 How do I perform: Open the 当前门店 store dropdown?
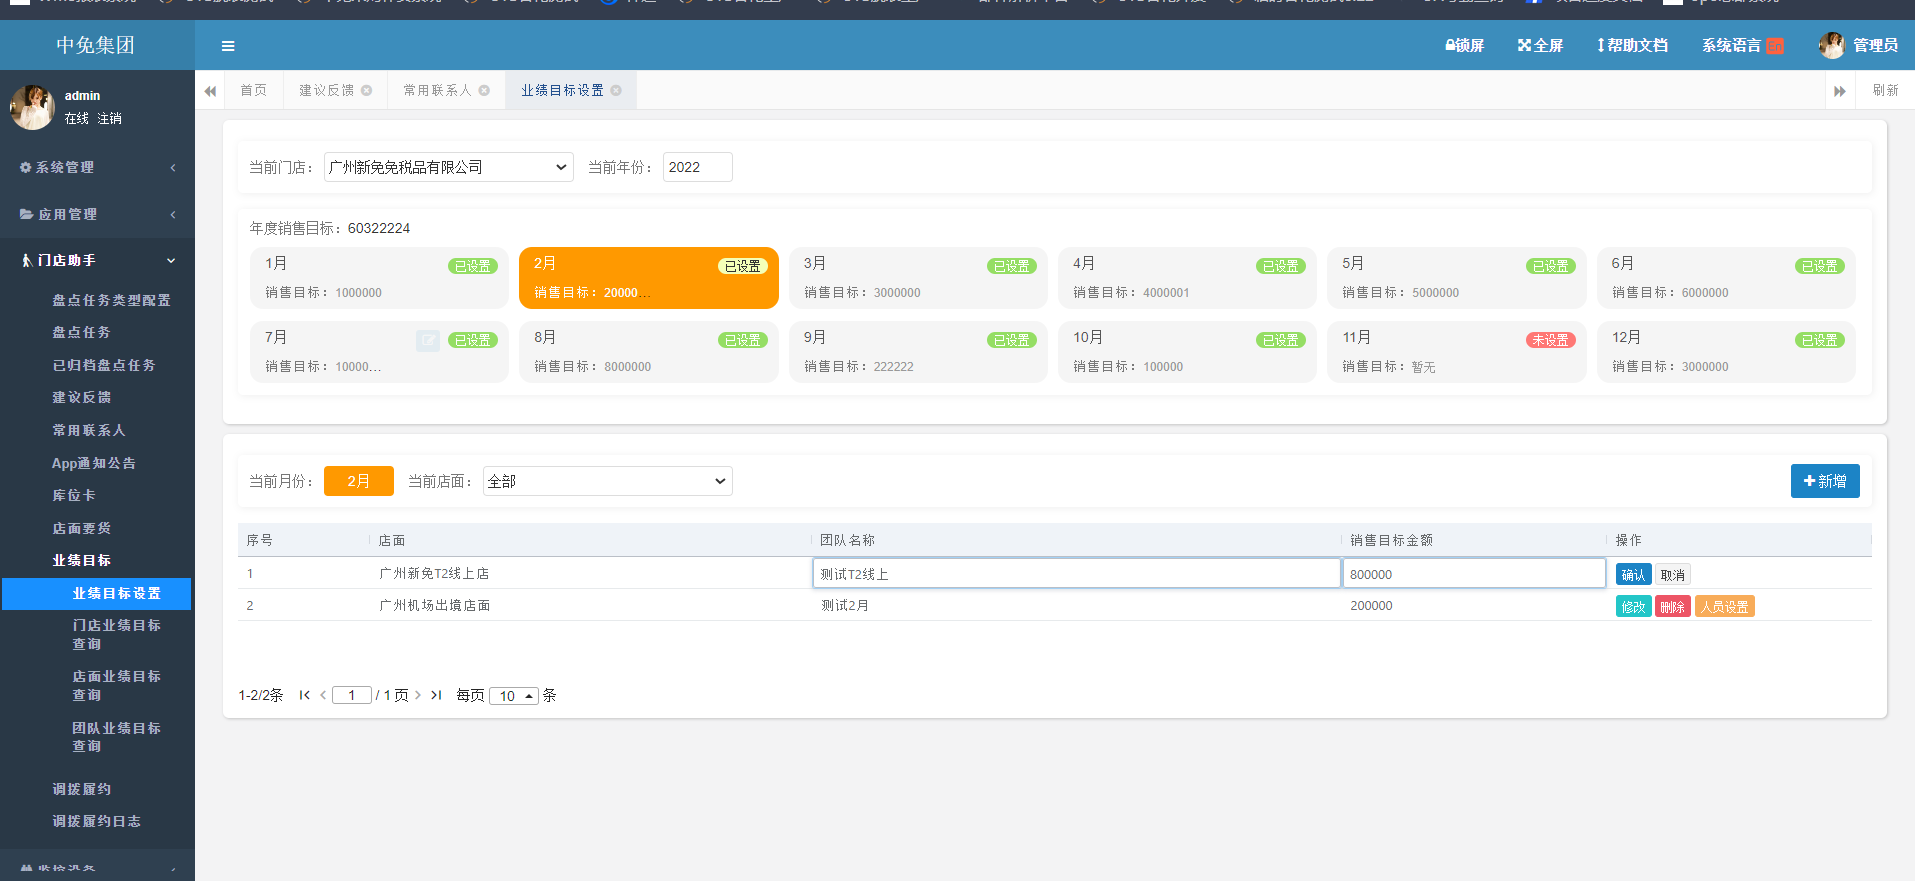coord(448,167)
